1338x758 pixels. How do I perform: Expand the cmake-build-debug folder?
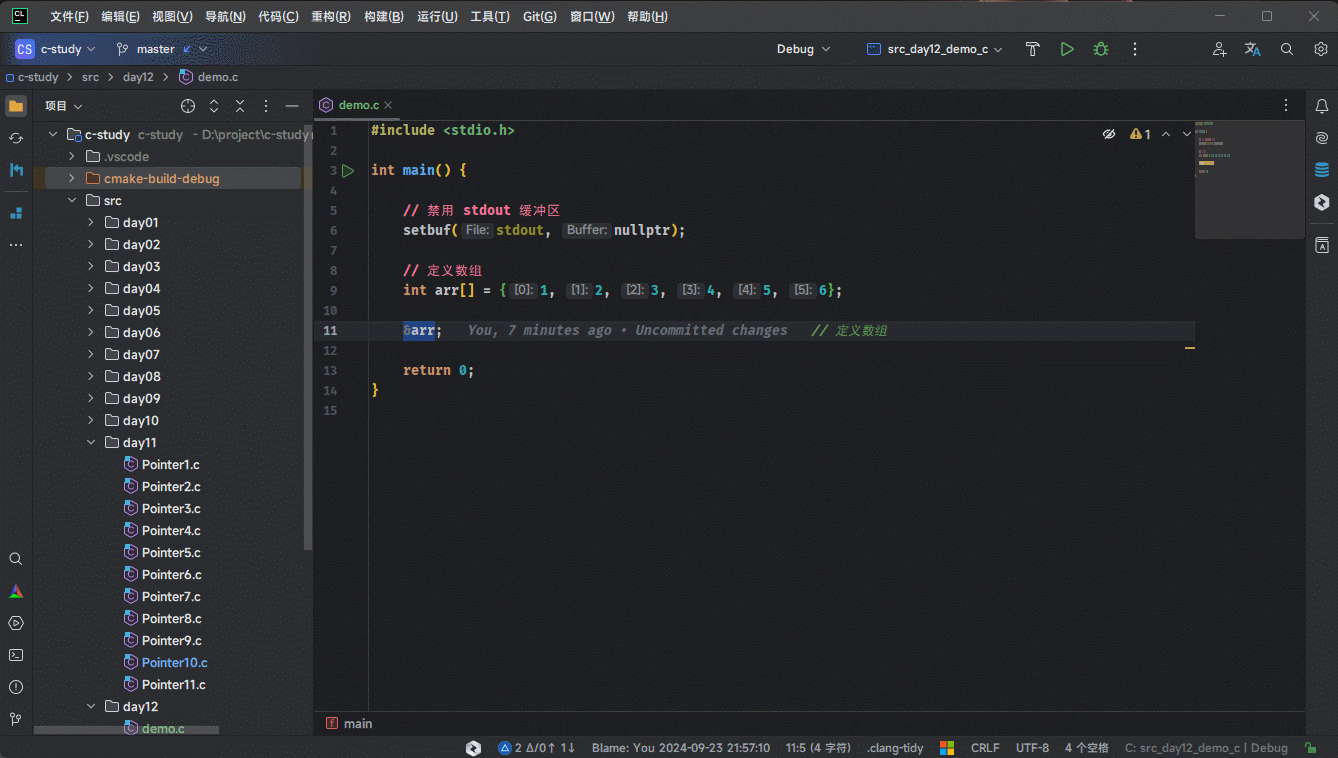(x=72, y=179)
